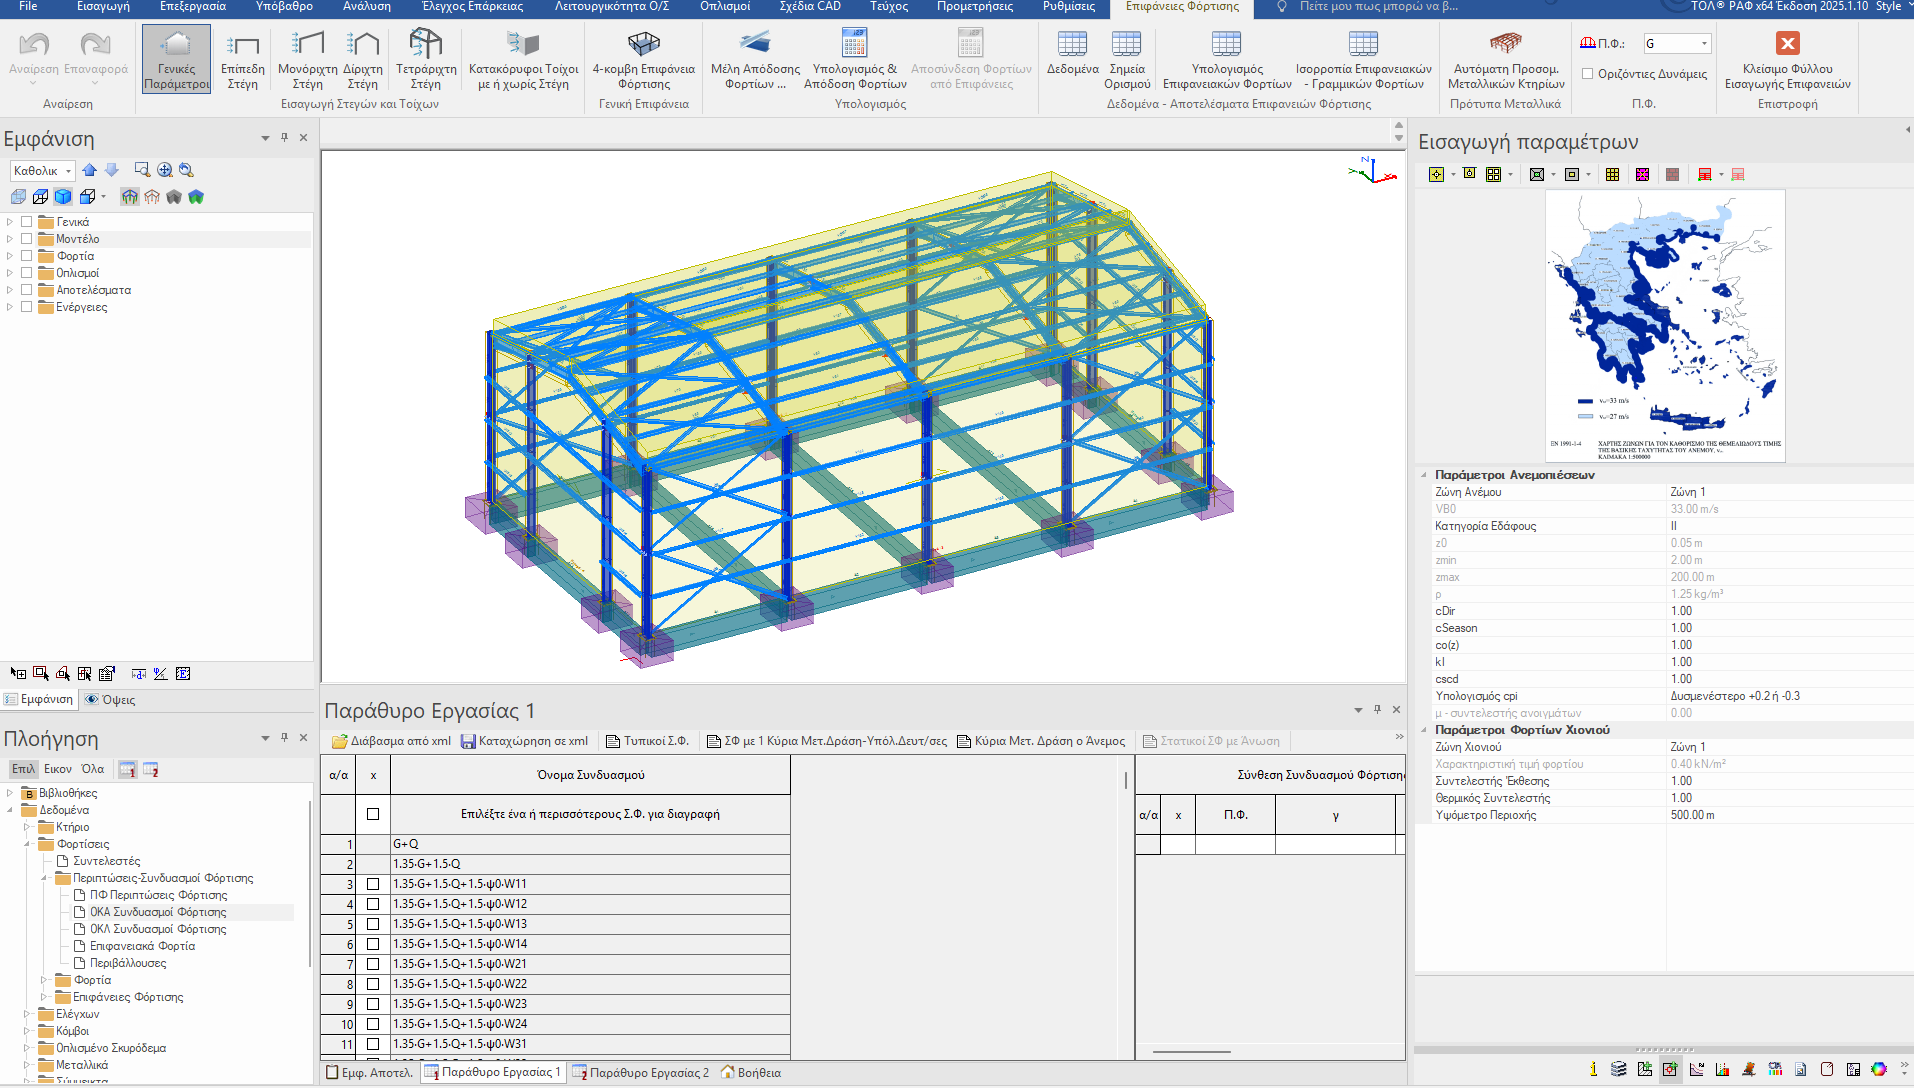This screenshot has width=1914, height=1088.
Task: Check the Μοντέλο tree checkbox
Action: 27,239
